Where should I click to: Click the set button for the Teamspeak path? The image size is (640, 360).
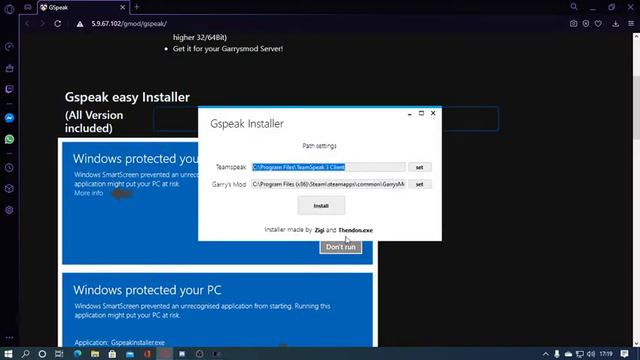tap(419, 167)
